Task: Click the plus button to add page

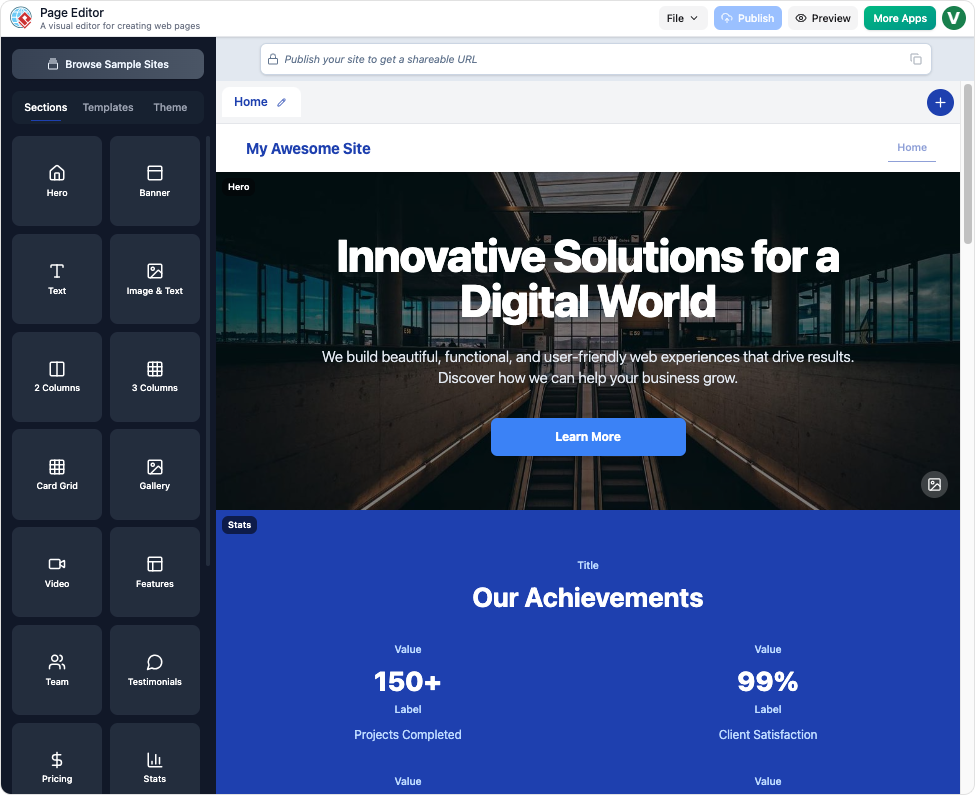Action: (x=940, y=102)
